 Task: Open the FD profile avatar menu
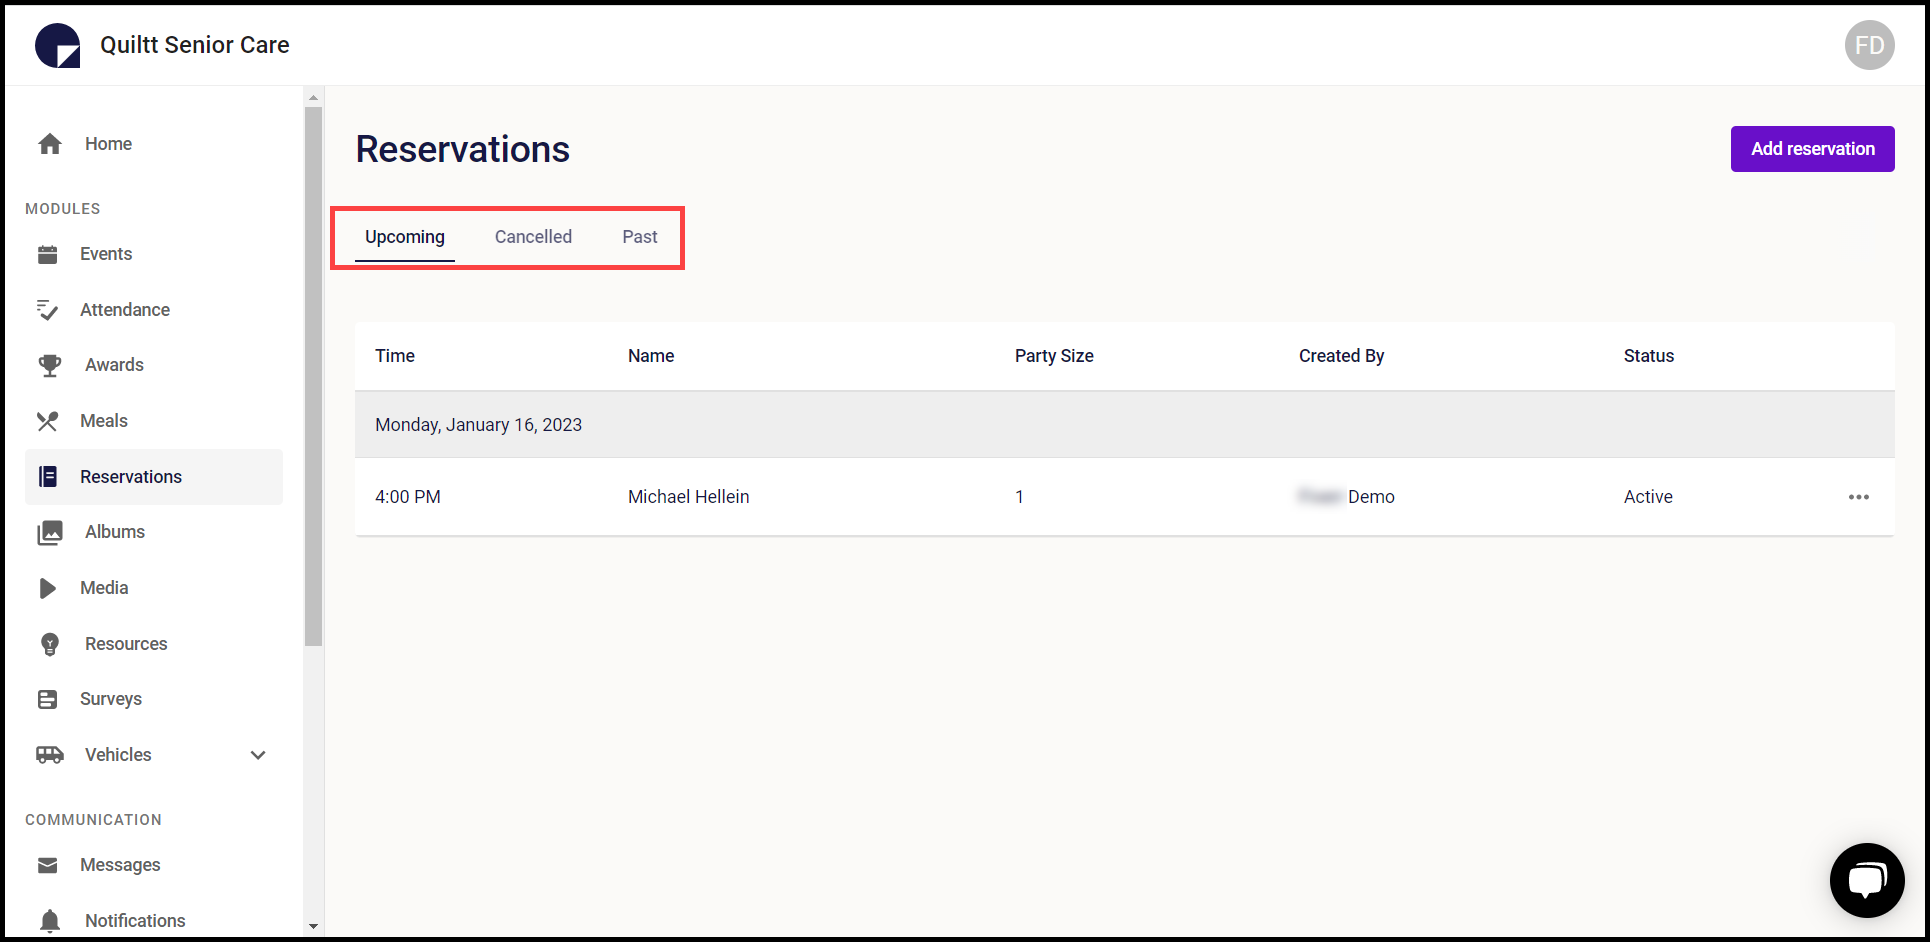(x=1869, y=44)
